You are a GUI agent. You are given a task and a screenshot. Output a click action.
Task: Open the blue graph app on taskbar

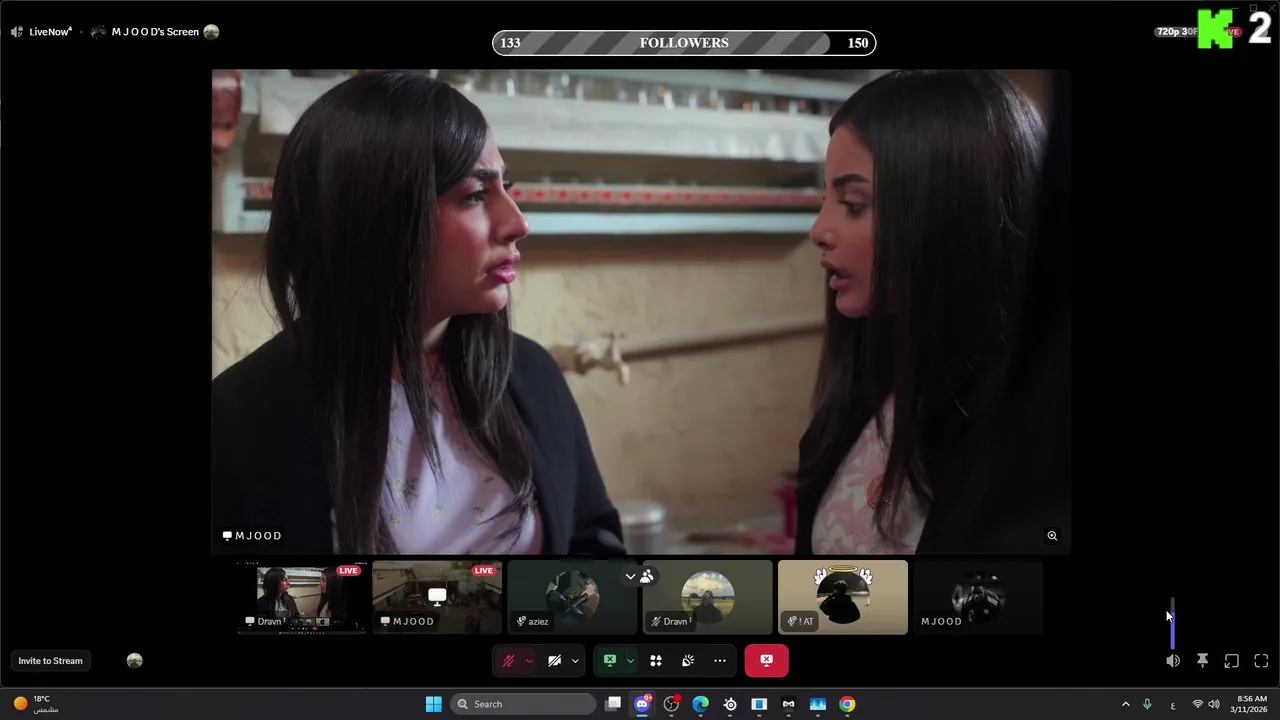818,704
